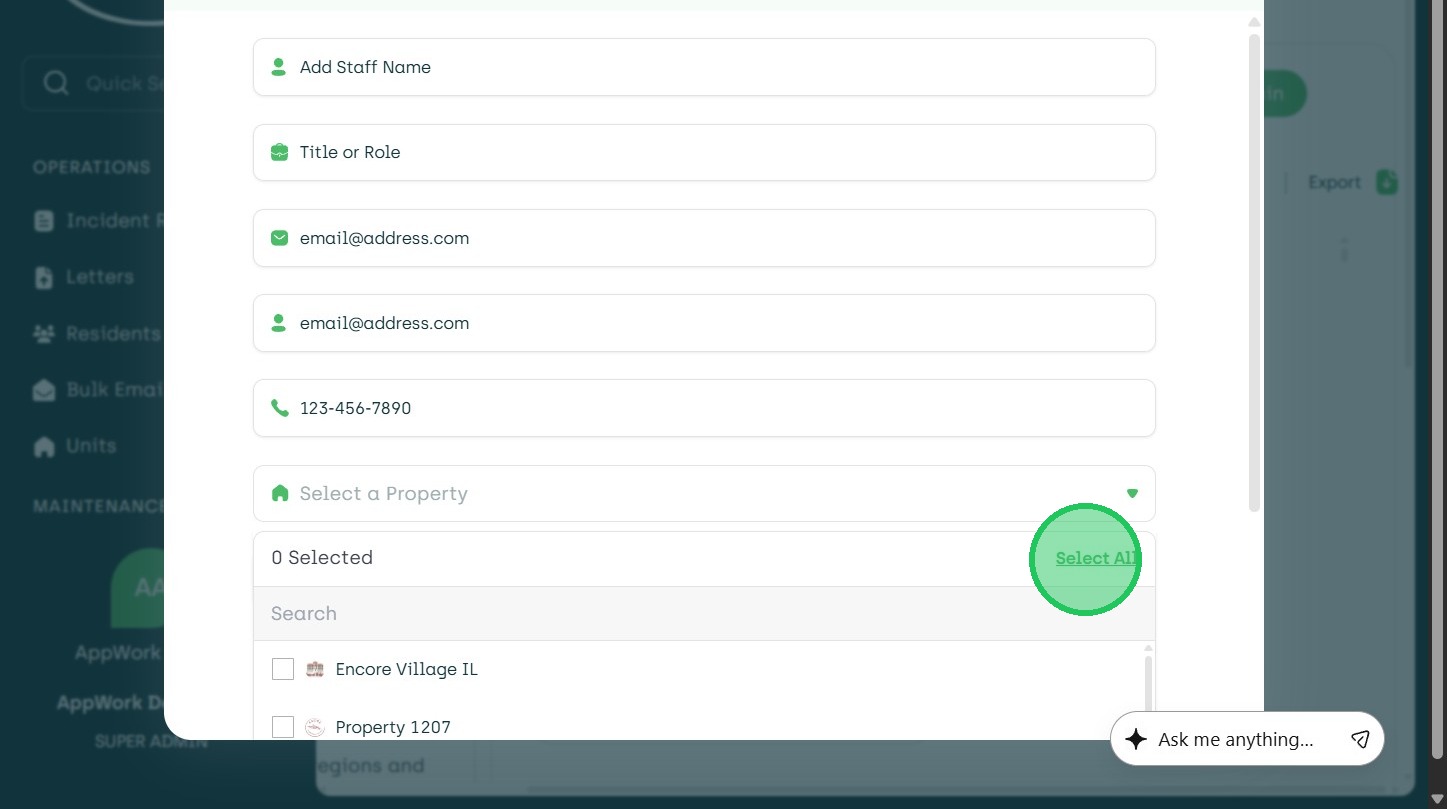The width and height of the screenshot is (1447, 809).
Task: Click the phone number field 123-456-7890
Action: pos(704,408)
